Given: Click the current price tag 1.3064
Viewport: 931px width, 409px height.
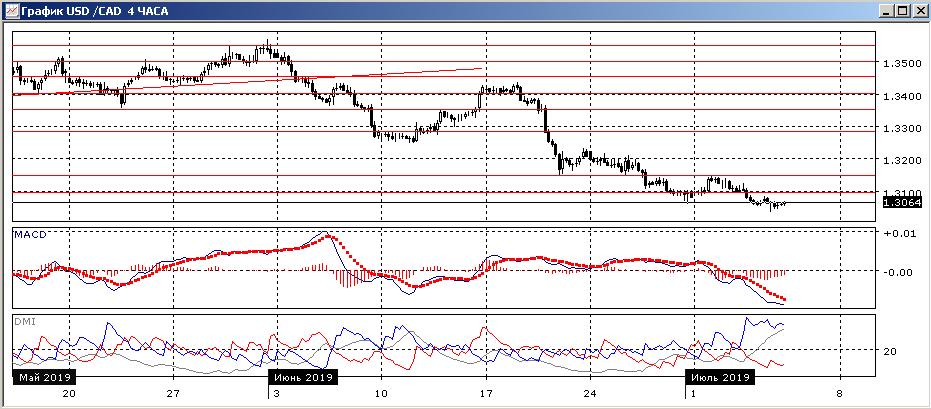Looking at the screenshot, I should (901, 202).
